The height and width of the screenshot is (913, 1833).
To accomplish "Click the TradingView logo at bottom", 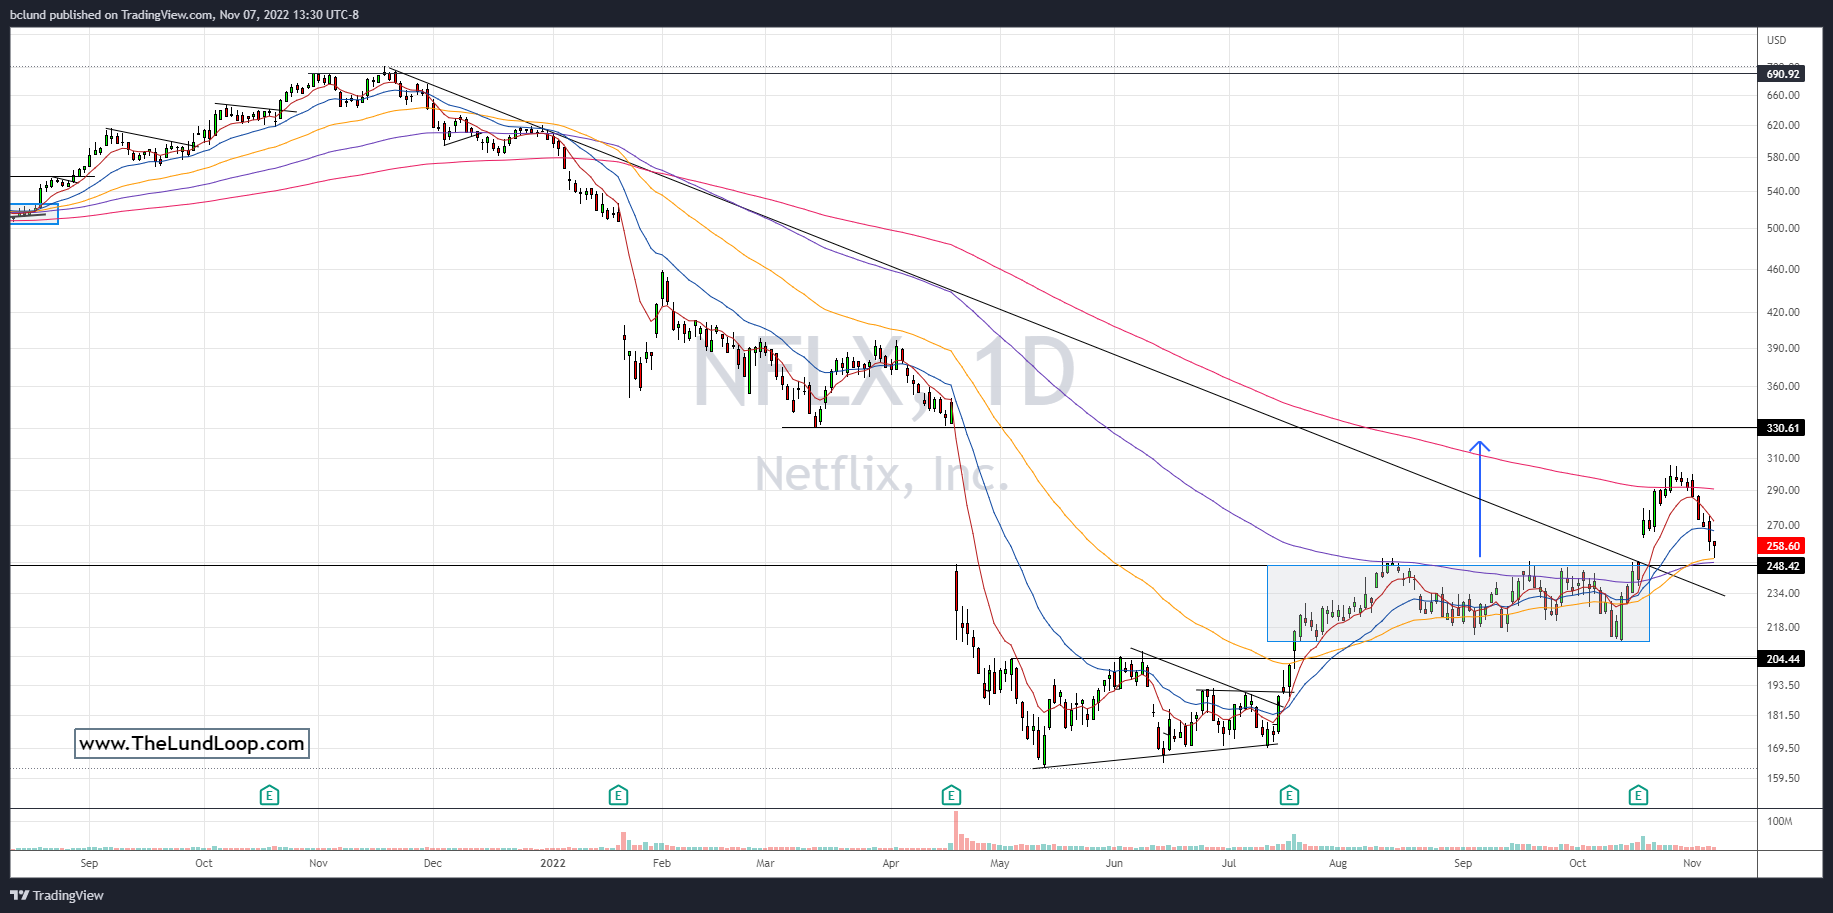I will pos(57,895).
